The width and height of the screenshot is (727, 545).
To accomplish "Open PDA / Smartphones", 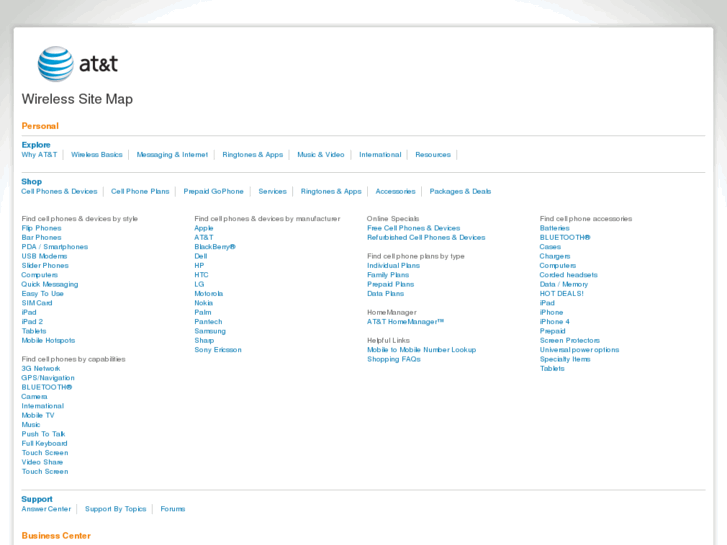I will [55, 246].
